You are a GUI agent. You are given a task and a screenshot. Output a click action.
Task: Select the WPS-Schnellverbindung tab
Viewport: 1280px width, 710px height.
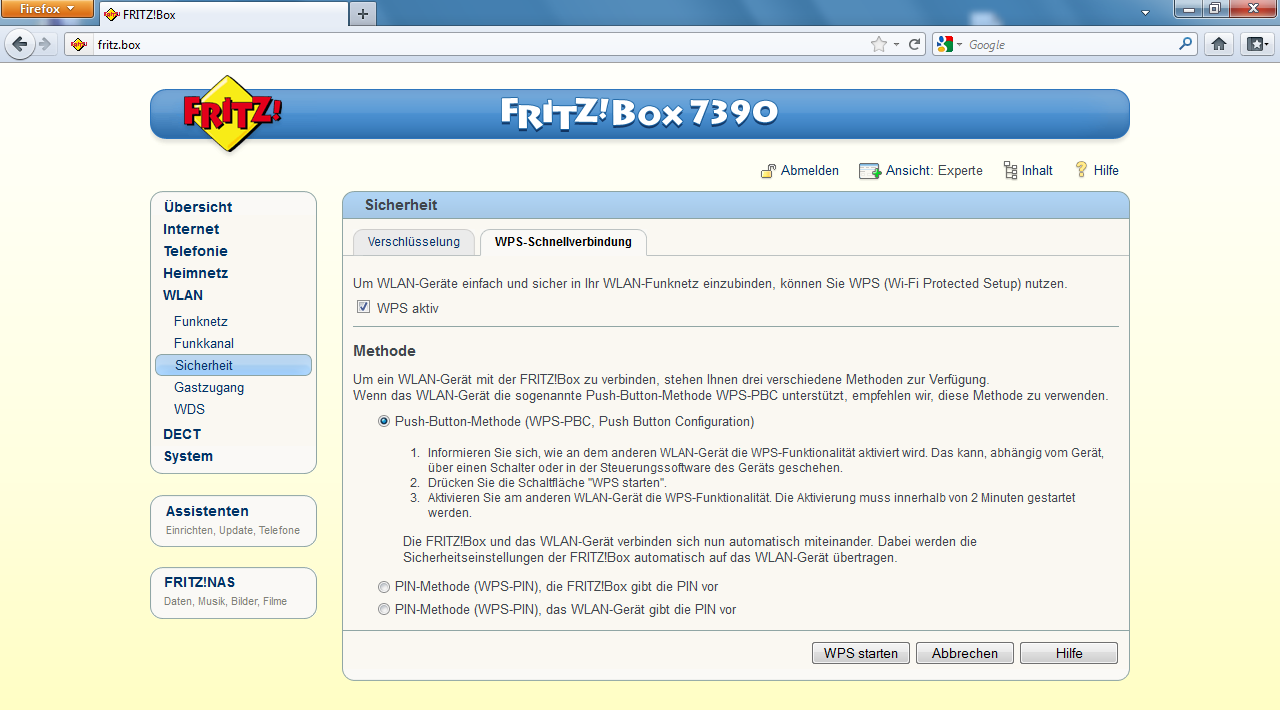coord(563,242)
